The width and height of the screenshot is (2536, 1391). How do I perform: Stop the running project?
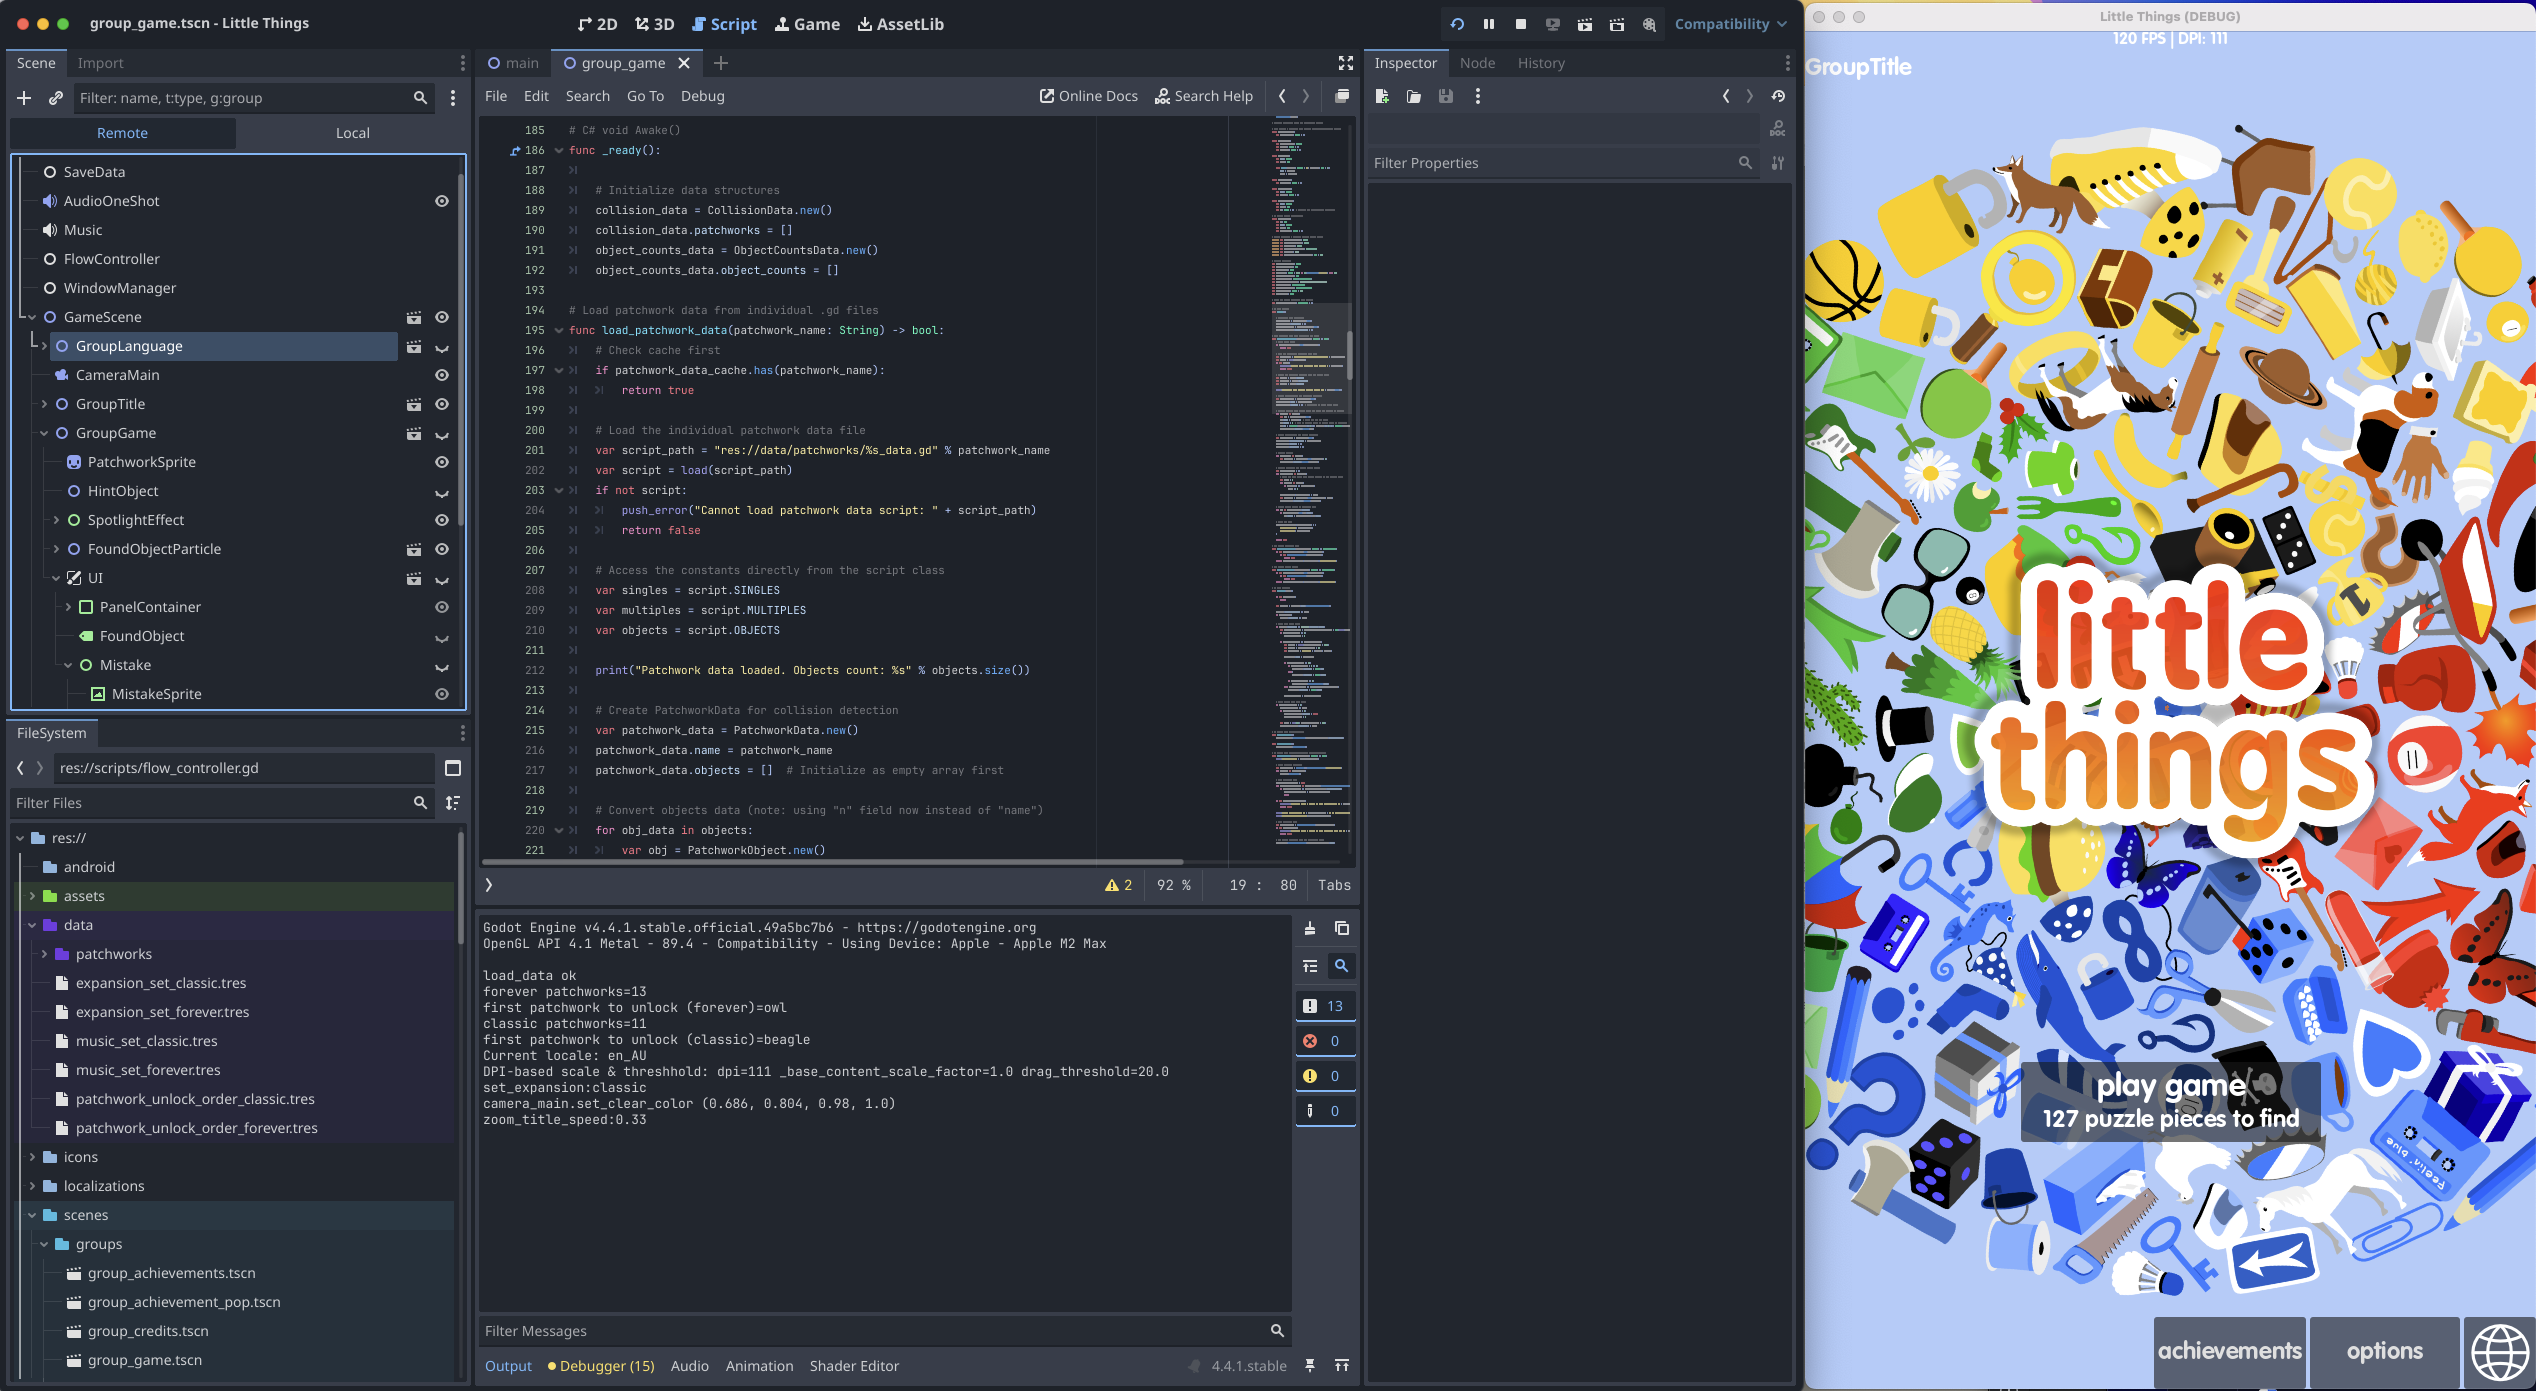tap(1520, 24)
